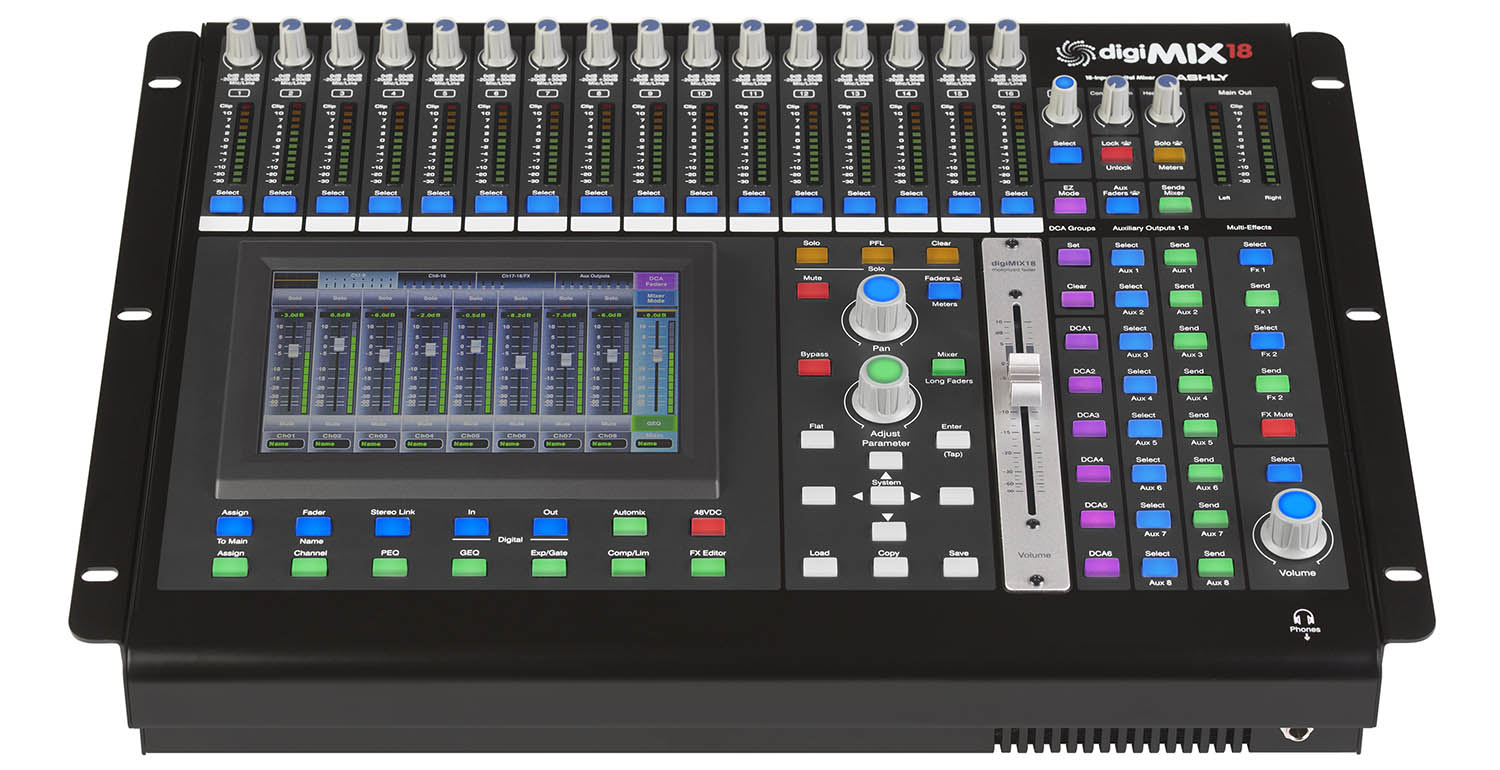Screen dimensions: 1500x770
Task: Hit the purple DCA Groups Clear button
Action: (x=1078, y=298)
